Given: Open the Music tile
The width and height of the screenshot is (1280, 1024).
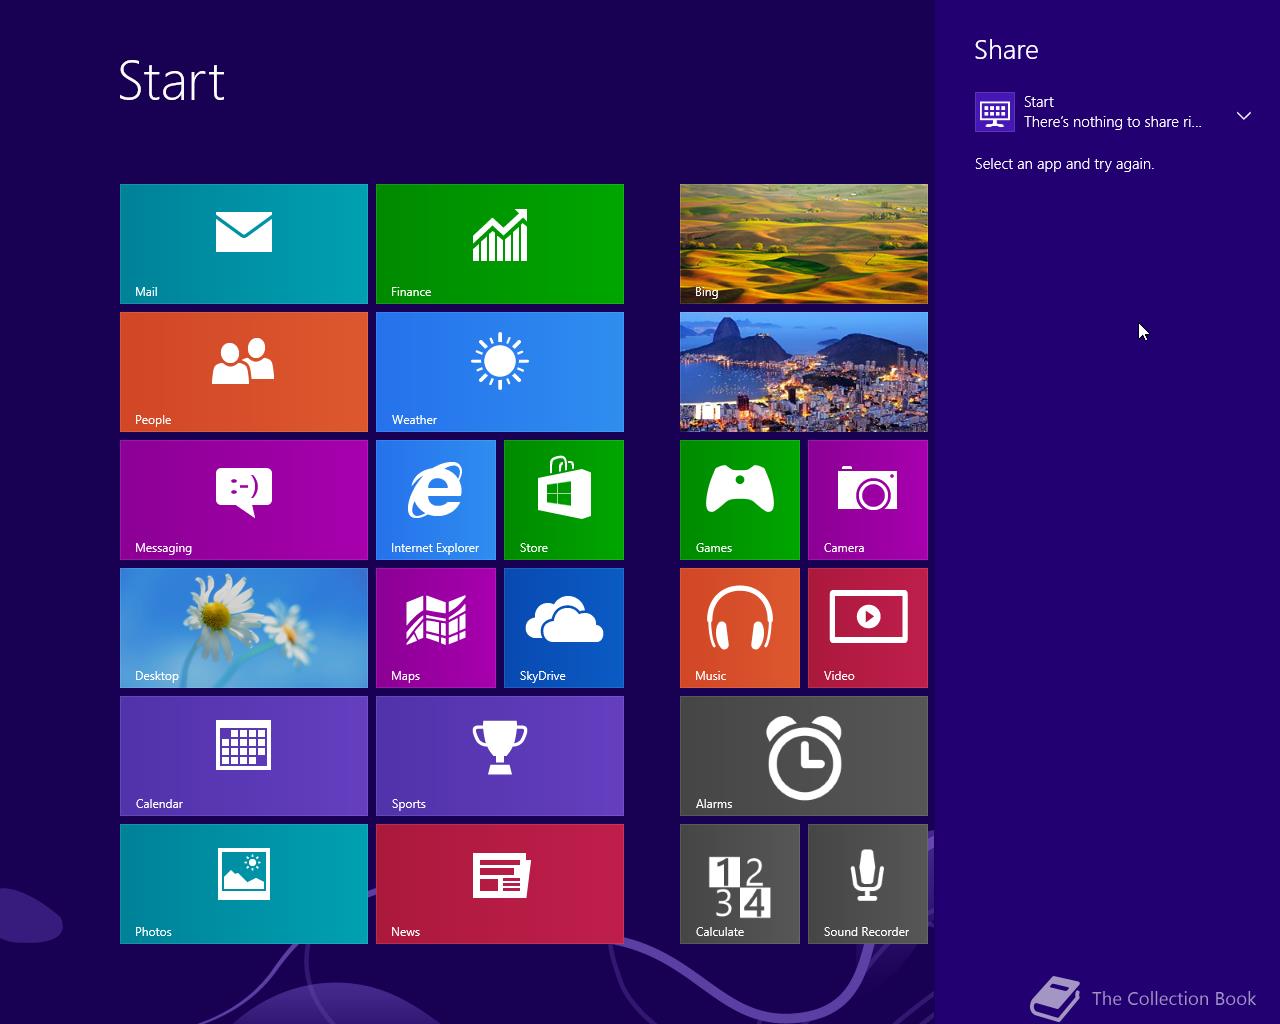Looking at the screenshot, I should tap(740, 628).
